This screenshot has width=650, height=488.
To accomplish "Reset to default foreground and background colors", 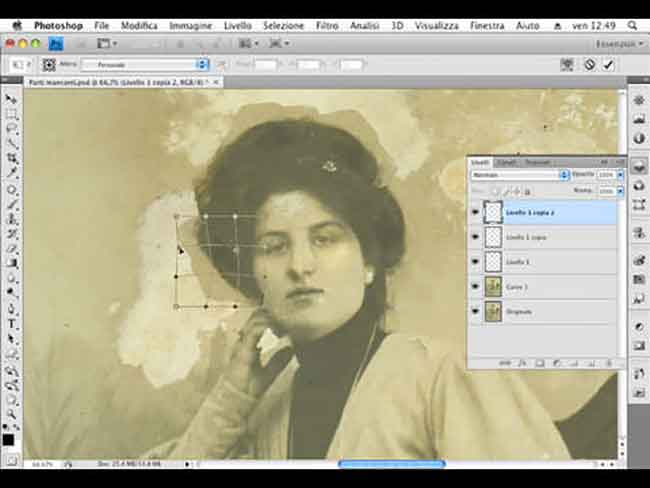I will tap(5, 427).
